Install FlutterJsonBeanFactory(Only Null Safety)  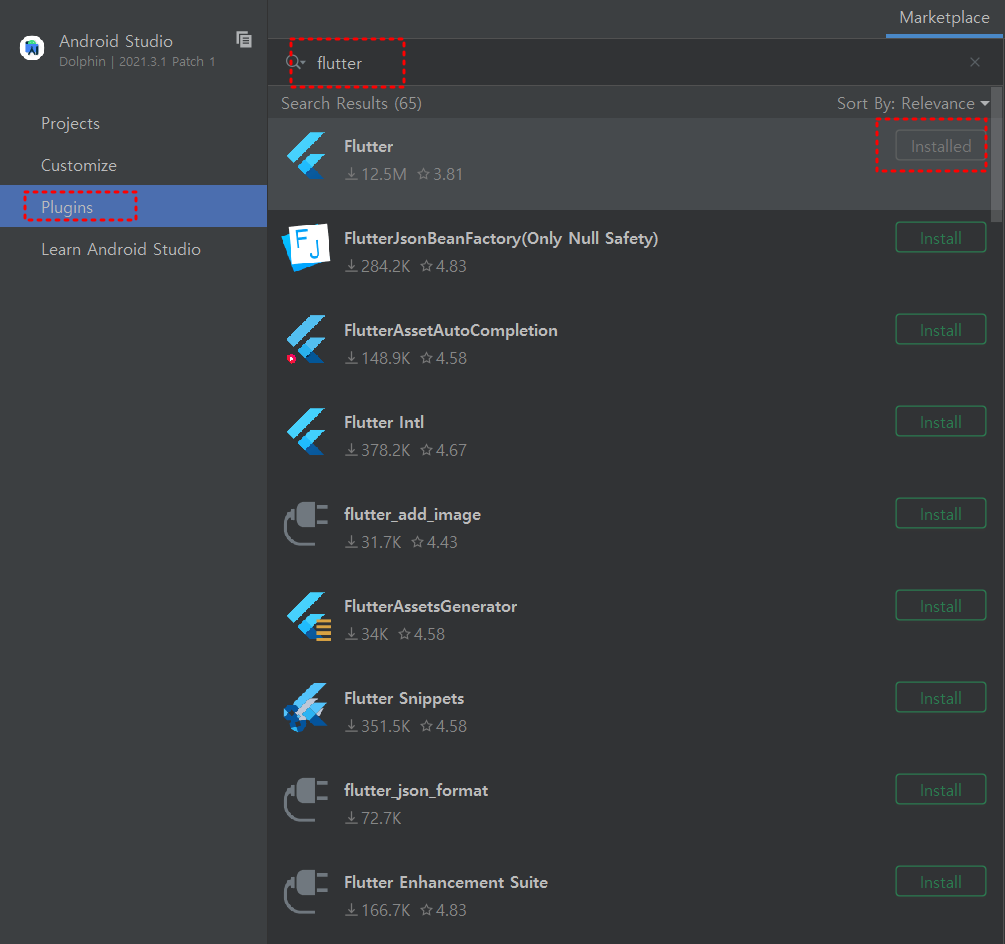tap(940, 238)
